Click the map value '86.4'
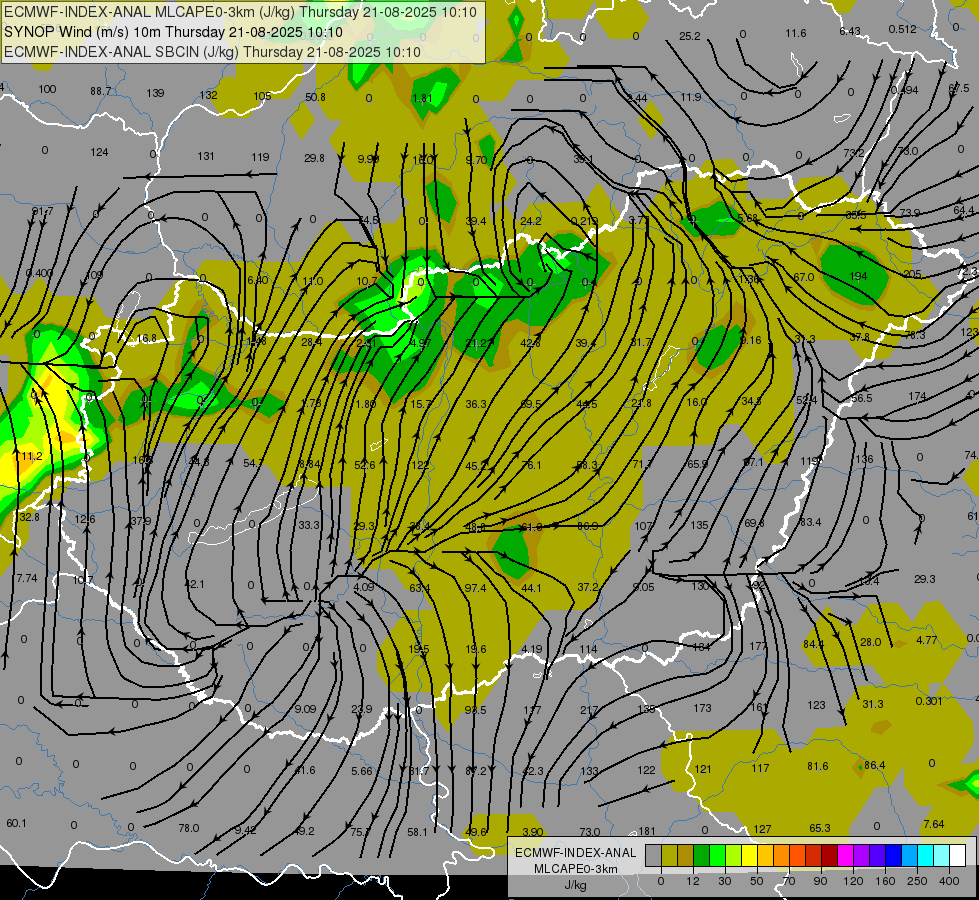979x900 pixels. [875, 765]
